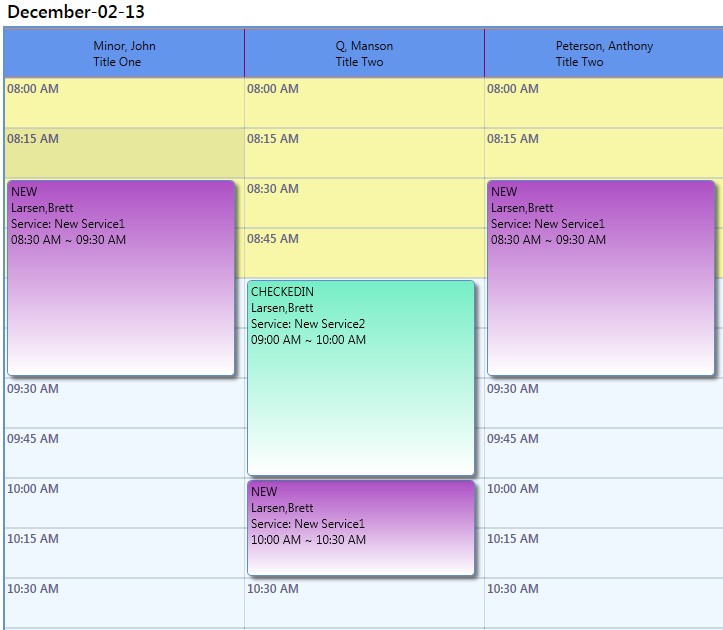Click the December-02-13 date heading
The height and width of the screenshot is (630, 723).
[76, 12]
